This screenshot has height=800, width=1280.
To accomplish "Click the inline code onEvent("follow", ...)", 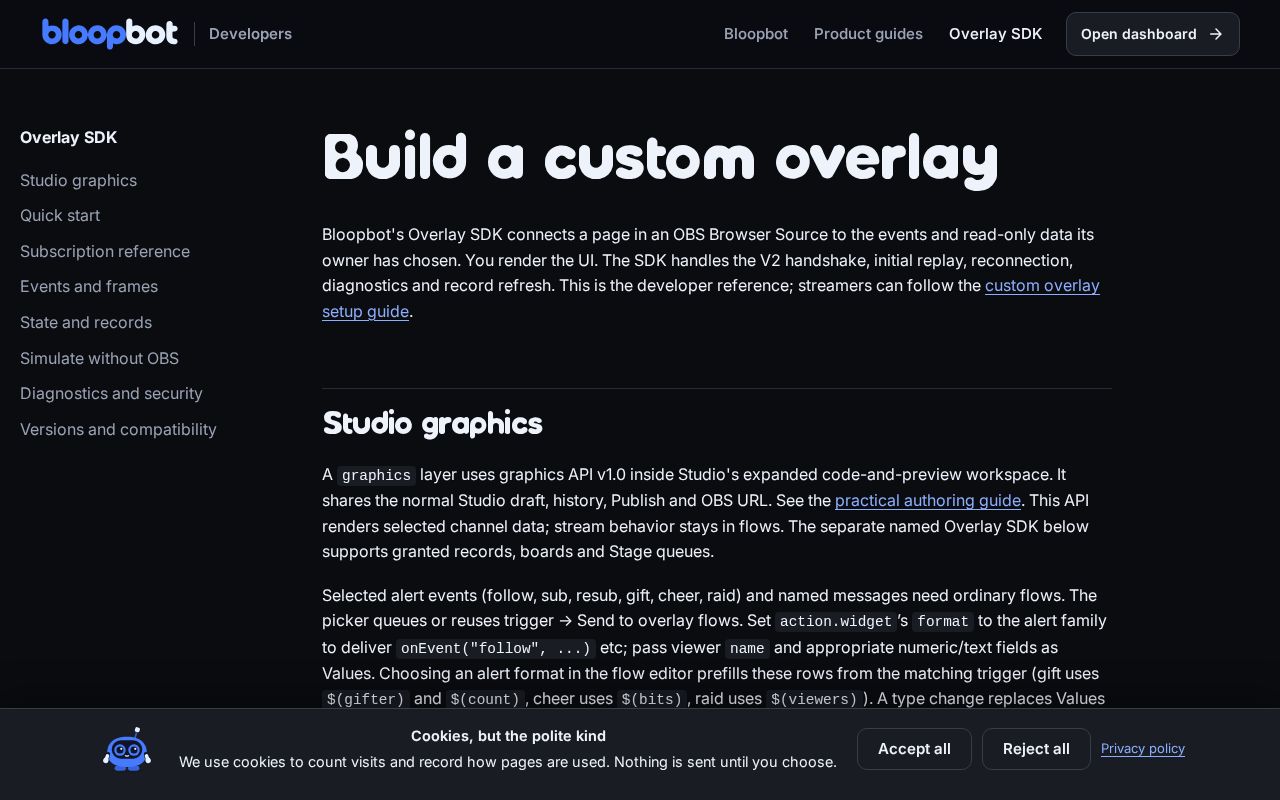I will pos(496,648).
